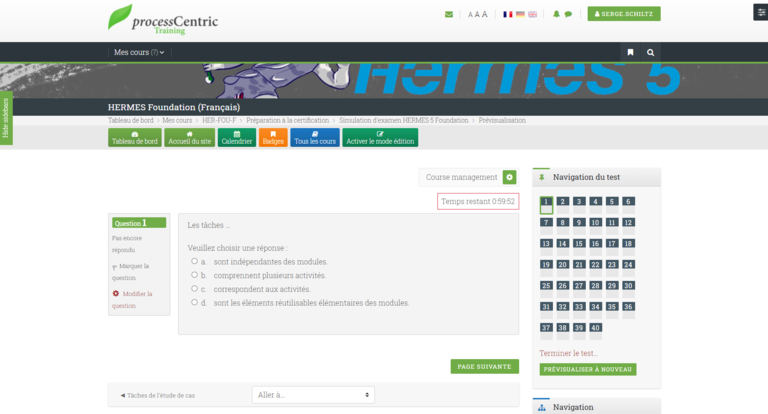768x414 pixels.
Task: Open the Aller à... jump dropdown
Action: point(313,395)
